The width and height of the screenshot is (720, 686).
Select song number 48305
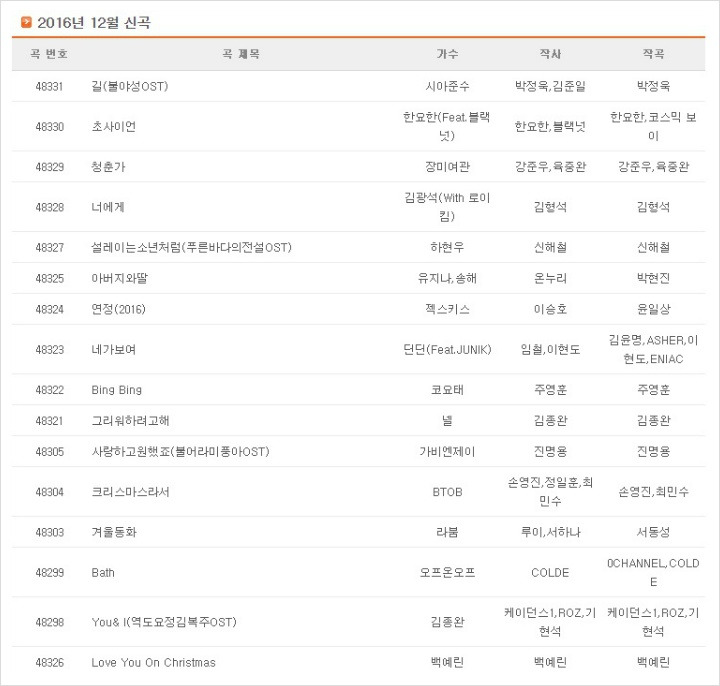49,452
